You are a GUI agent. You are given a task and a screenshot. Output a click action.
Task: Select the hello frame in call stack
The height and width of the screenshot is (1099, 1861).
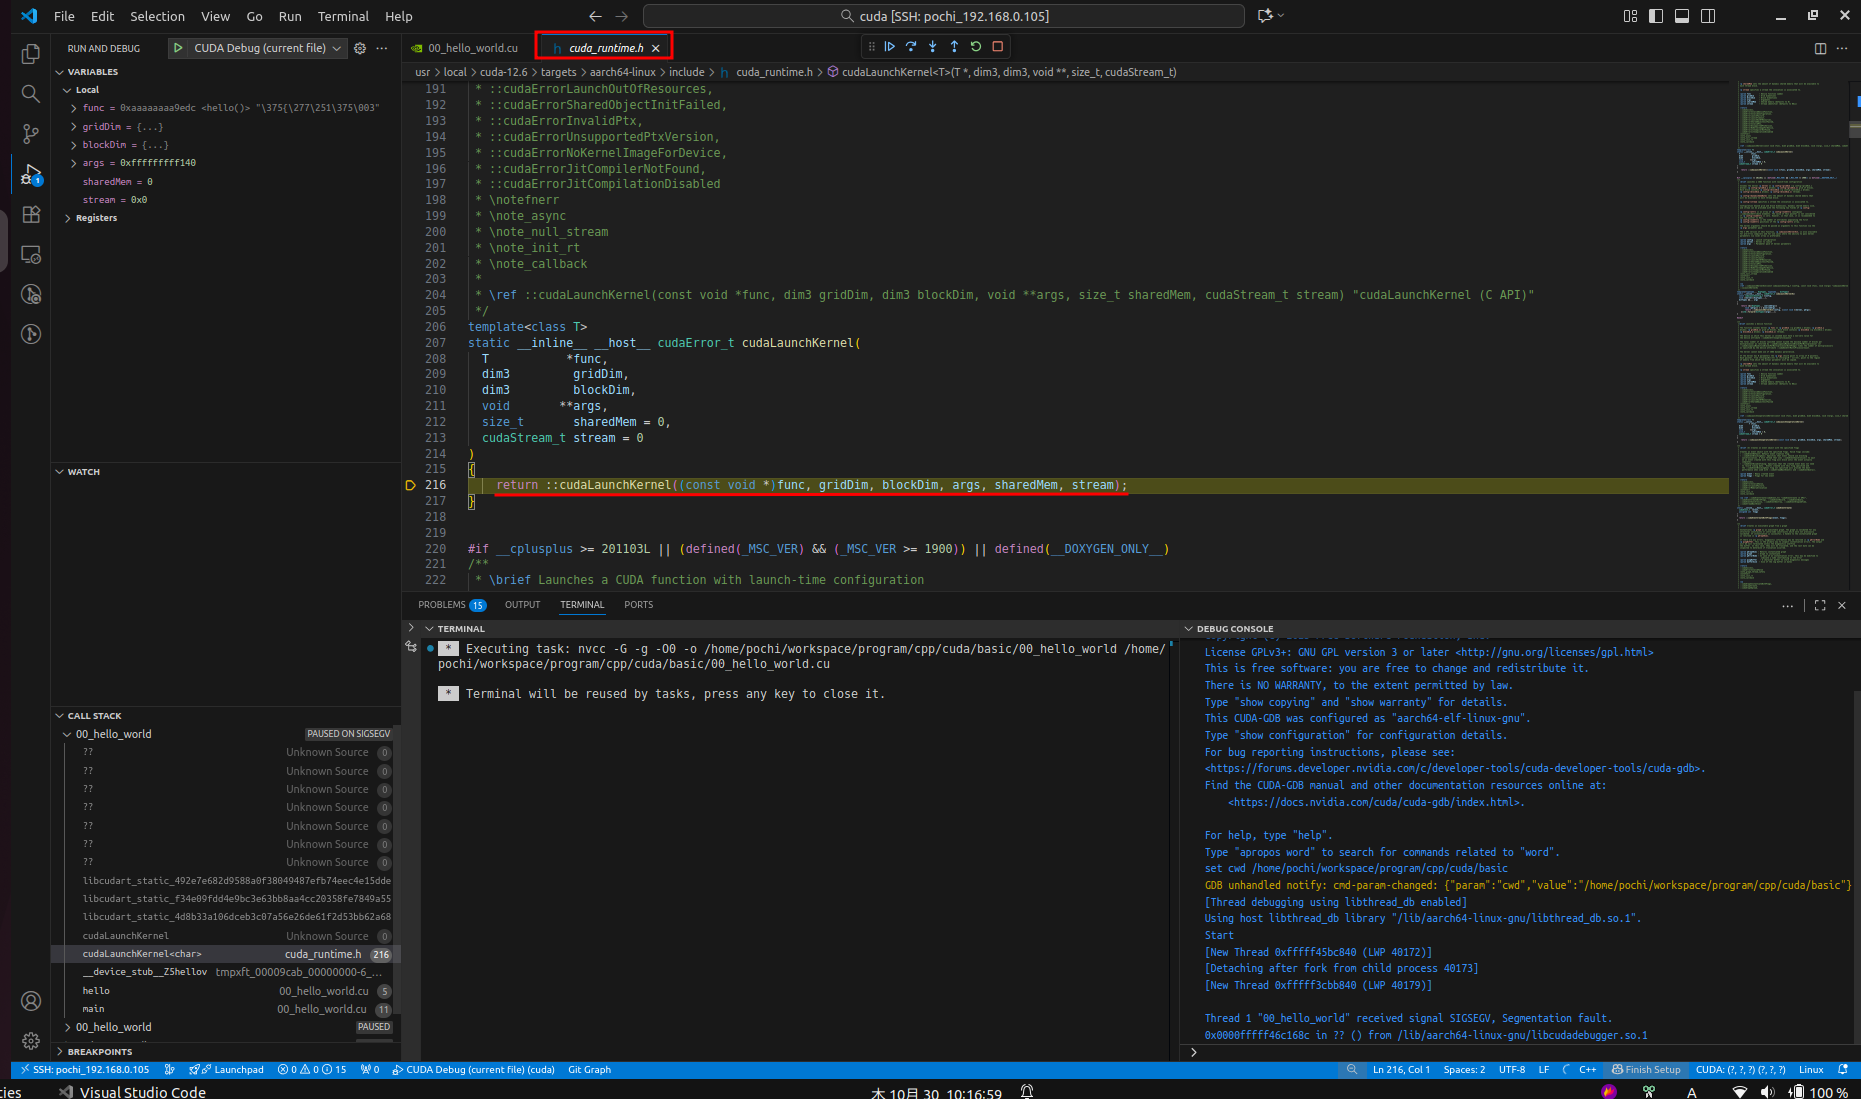(x=97, y=991)
